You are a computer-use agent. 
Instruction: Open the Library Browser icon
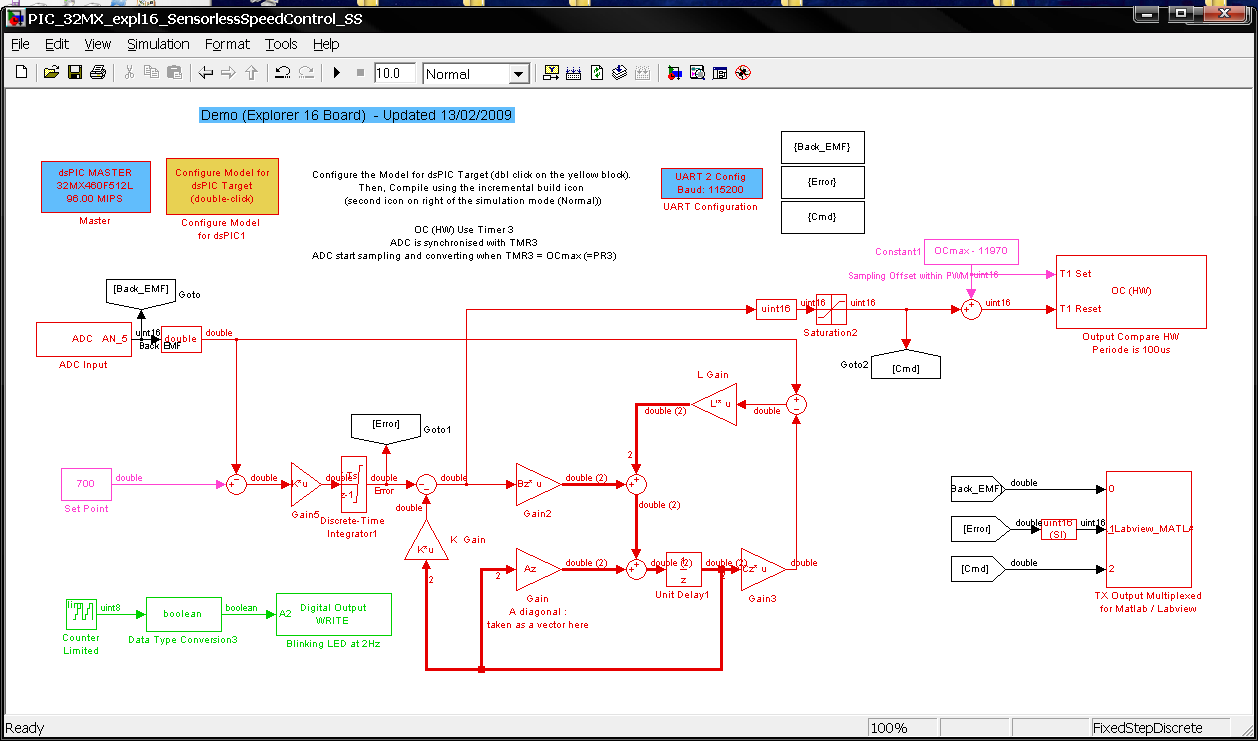point(674,73)
